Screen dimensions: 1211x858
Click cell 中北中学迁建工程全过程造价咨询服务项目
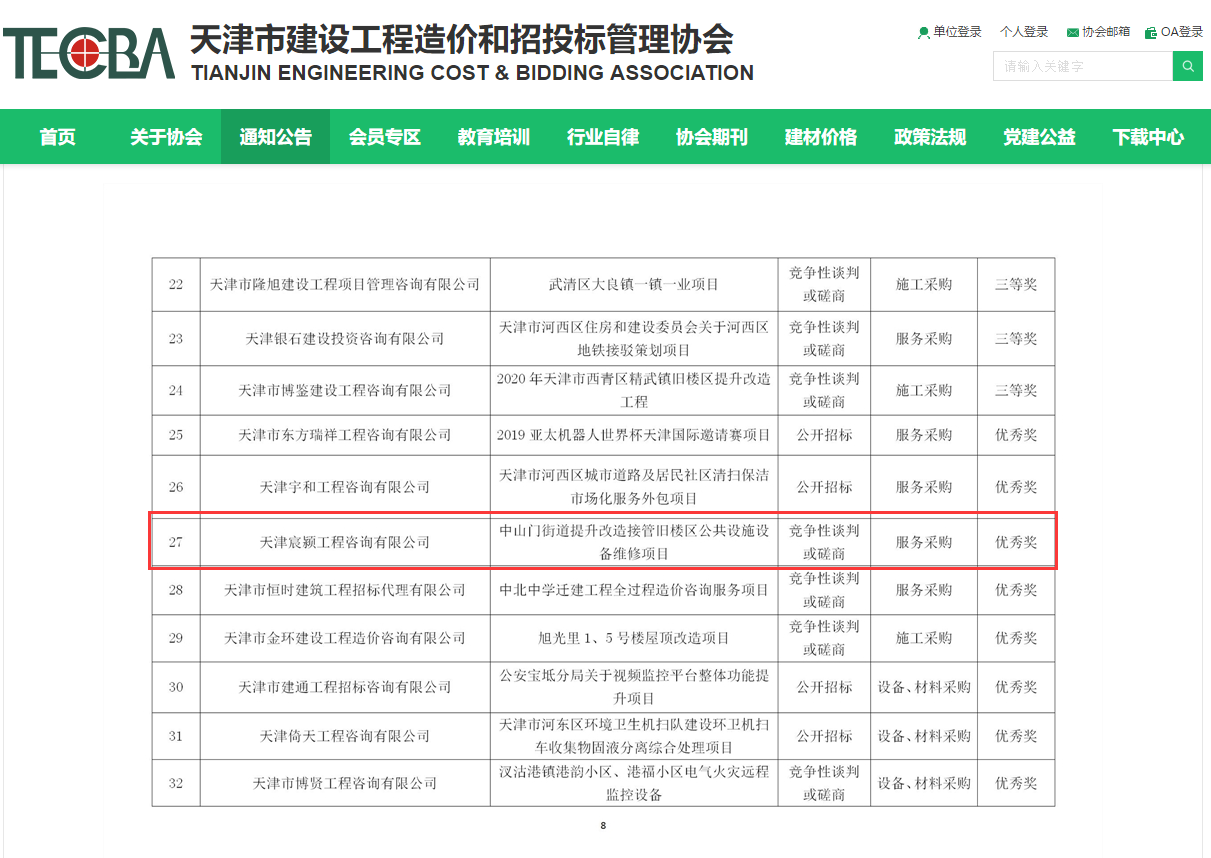[634, 590]
